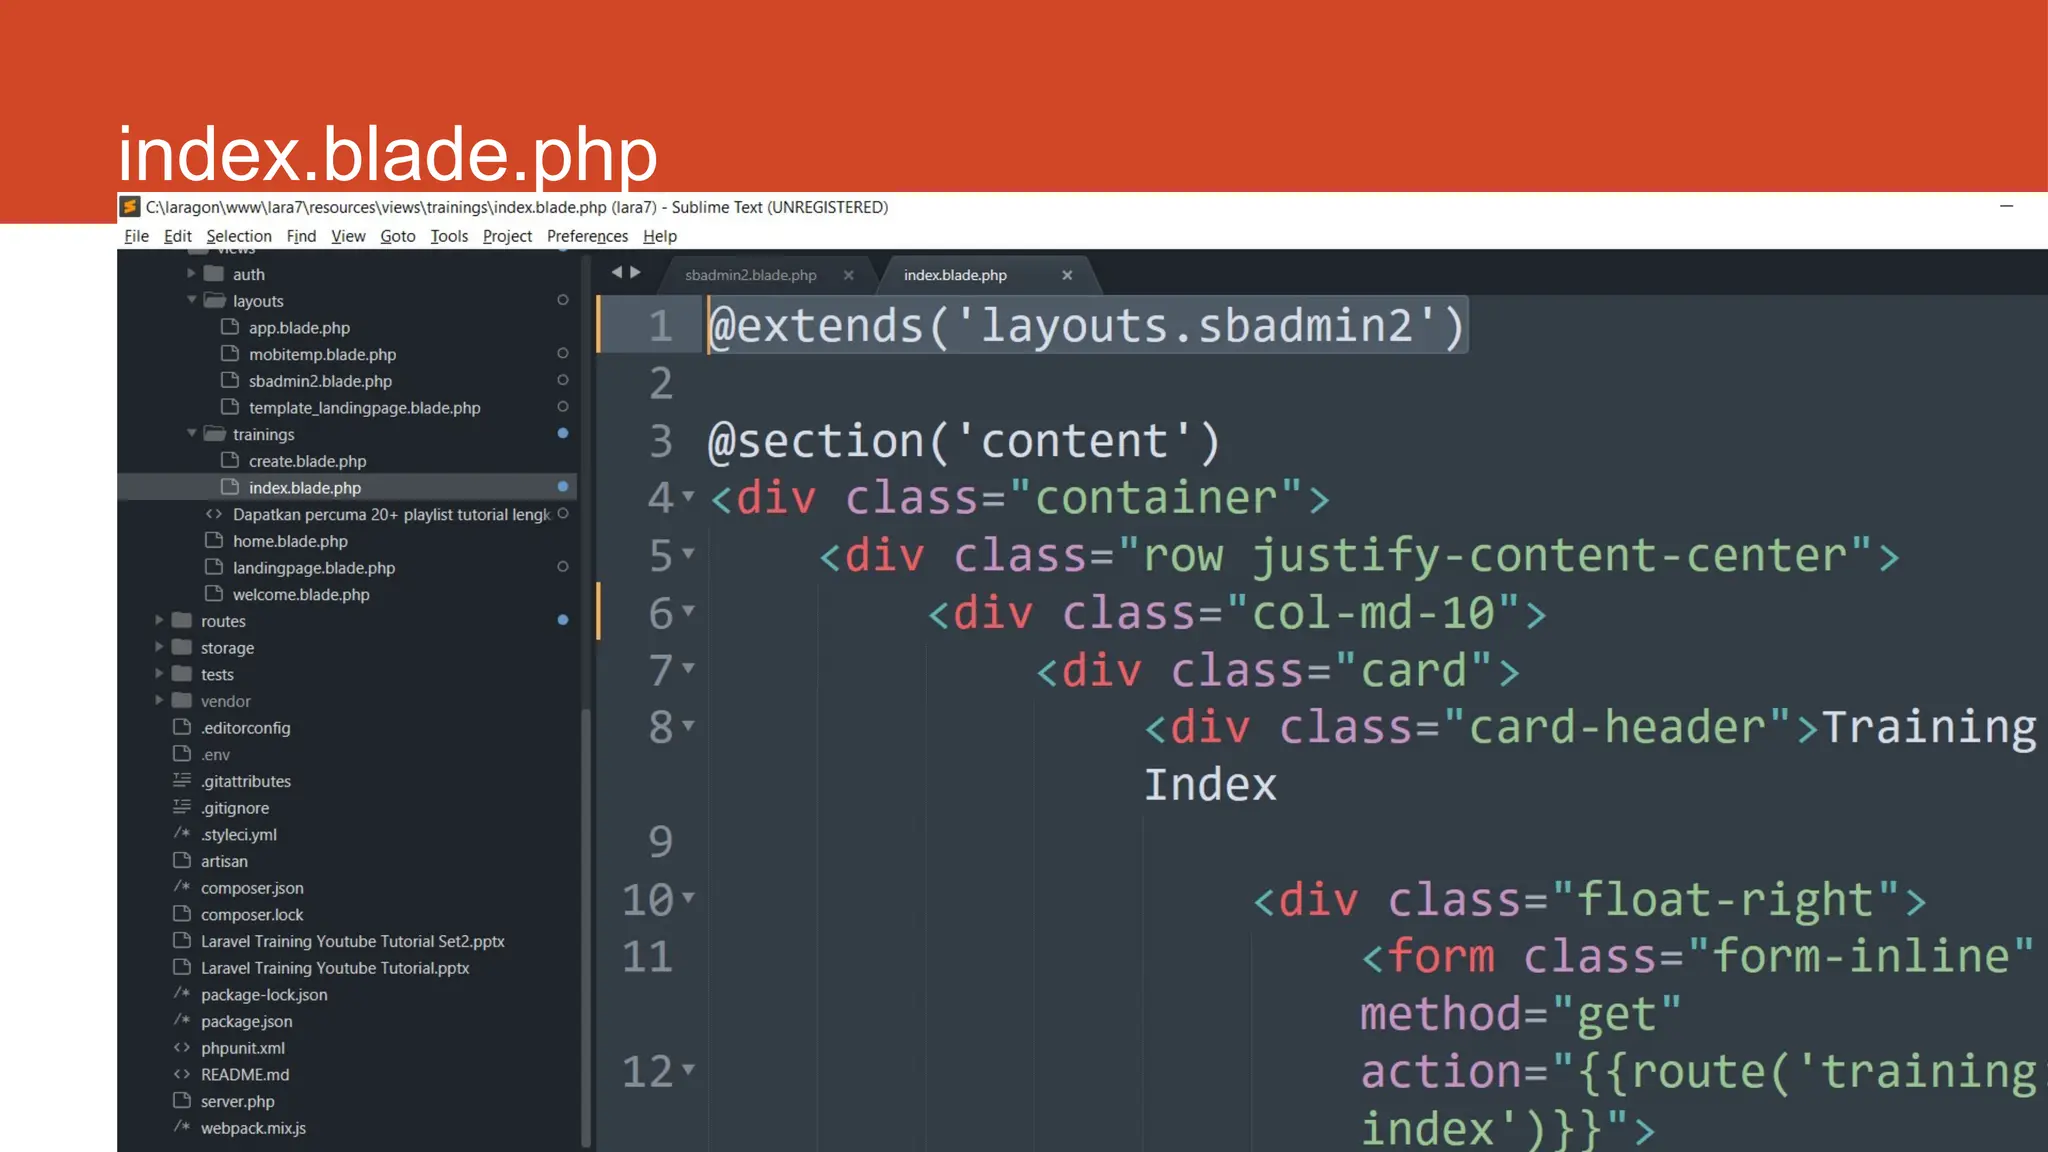Open welcome.blade.php file
2048x1152 pixels.
301,595
